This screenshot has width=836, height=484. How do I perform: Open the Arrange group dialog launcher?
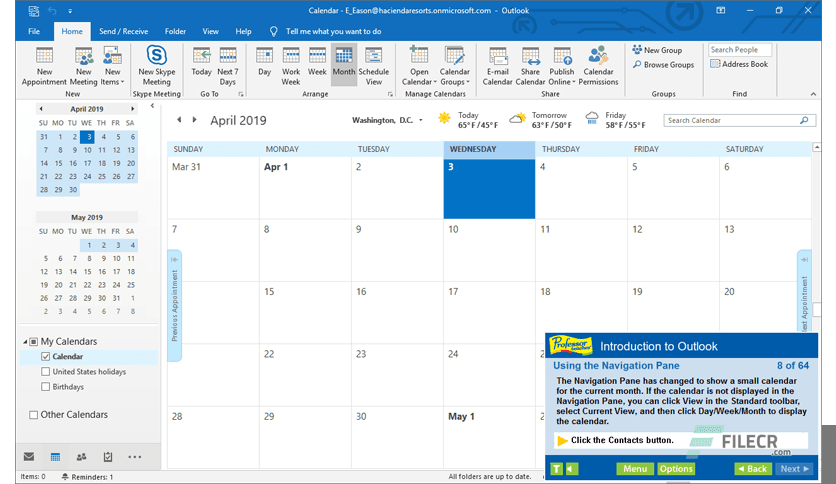[390, 94]
